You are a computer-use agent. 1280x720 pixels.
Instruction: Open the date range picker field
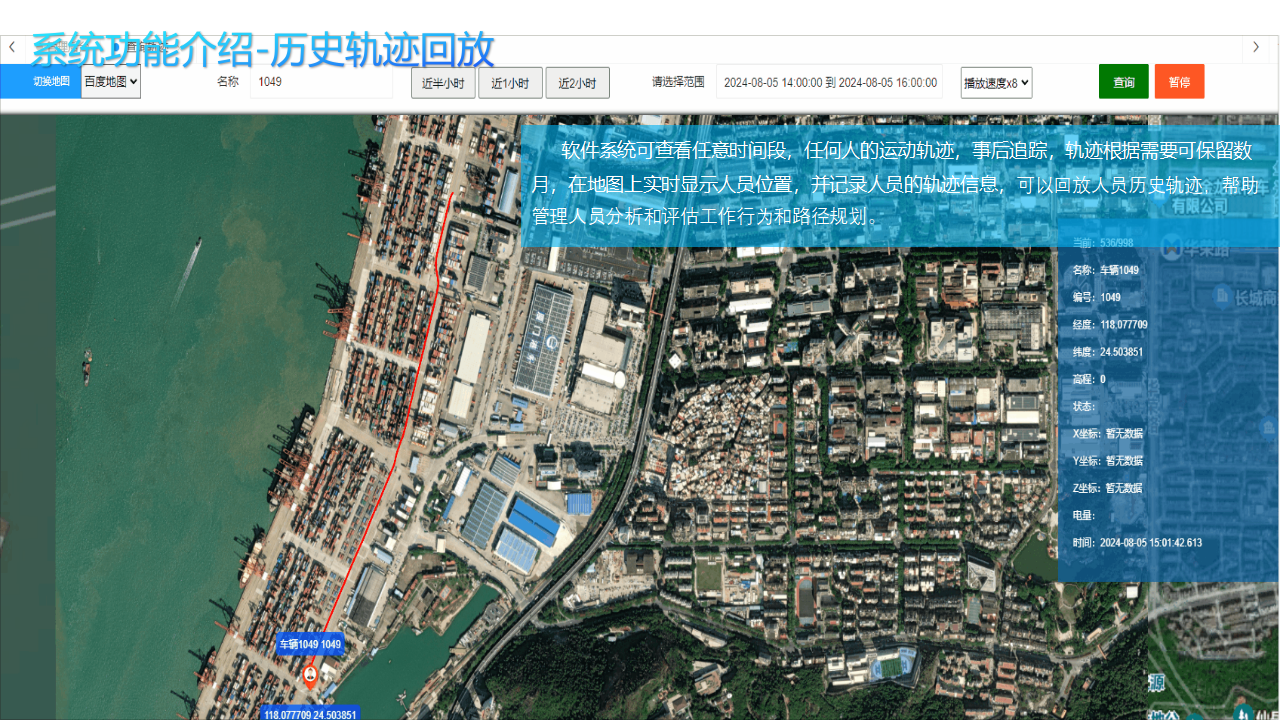829,82
